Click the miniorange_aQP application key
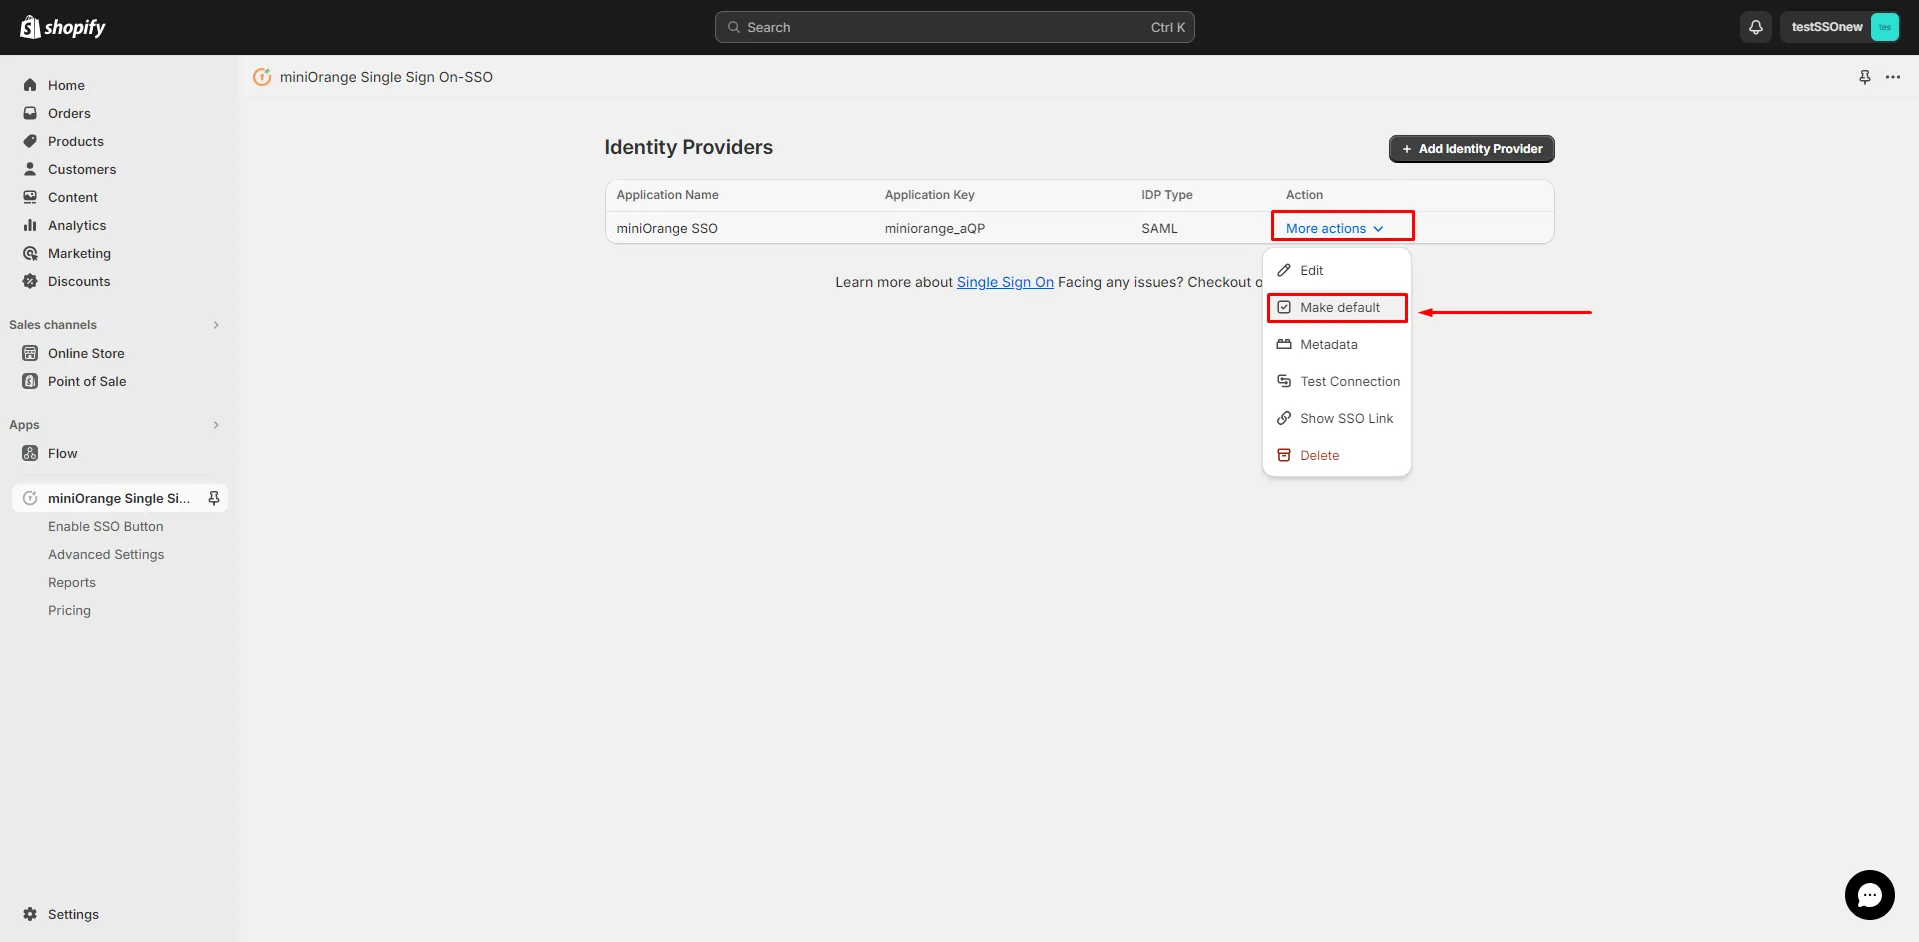Screen dimensions: 1919x942 click(x=934, y=228)
